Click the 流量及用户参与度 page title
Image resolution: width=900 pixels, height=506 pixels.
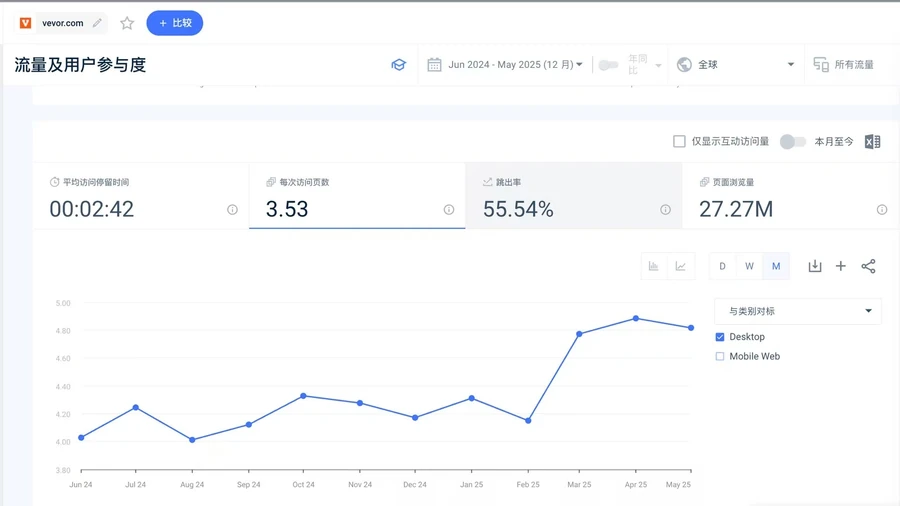tap(80, 65)
